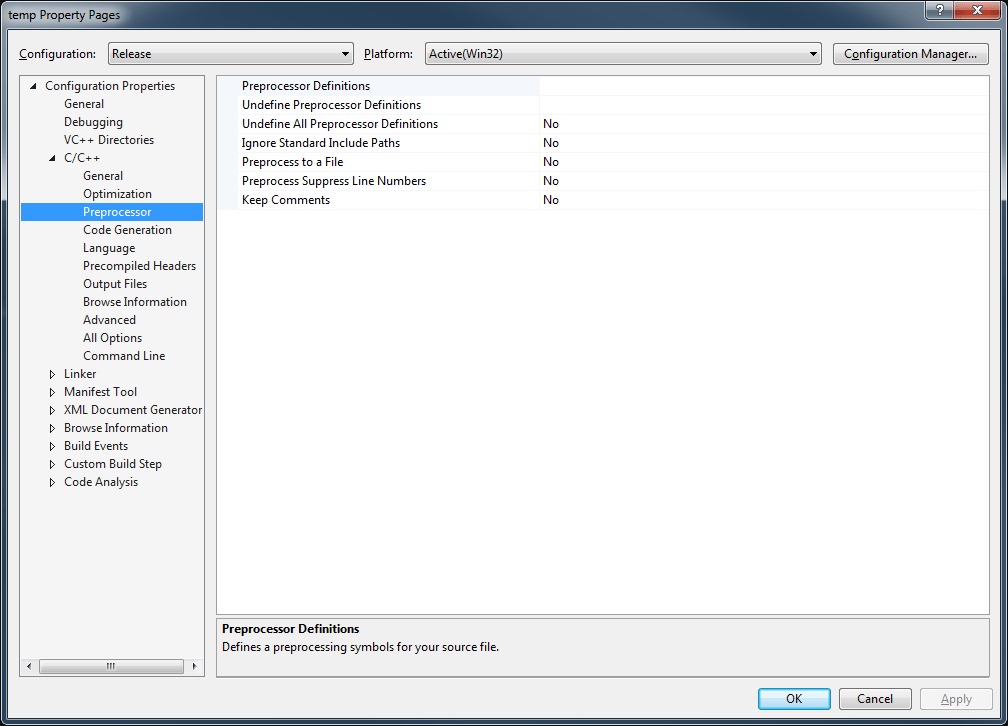Click the Configuration Manager button
This screenshot has height=726, width=1008.
coord(910,53)
